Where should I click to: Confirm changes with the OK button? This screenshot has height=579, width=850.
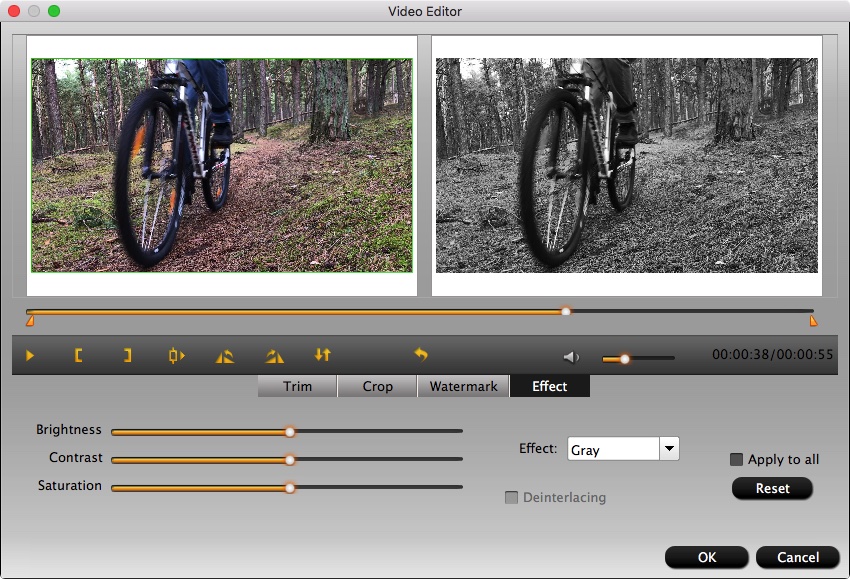click(x=706, y=557)
